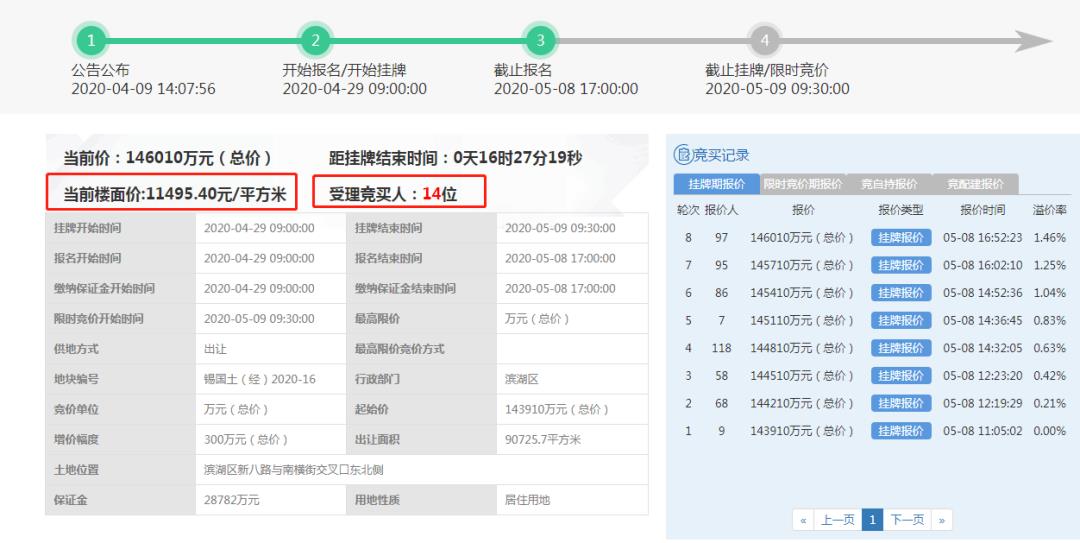1080x543 pixels.
Task: Click 挂牌报价 badge in round 8 row
Action: click(x=901, y=238)
